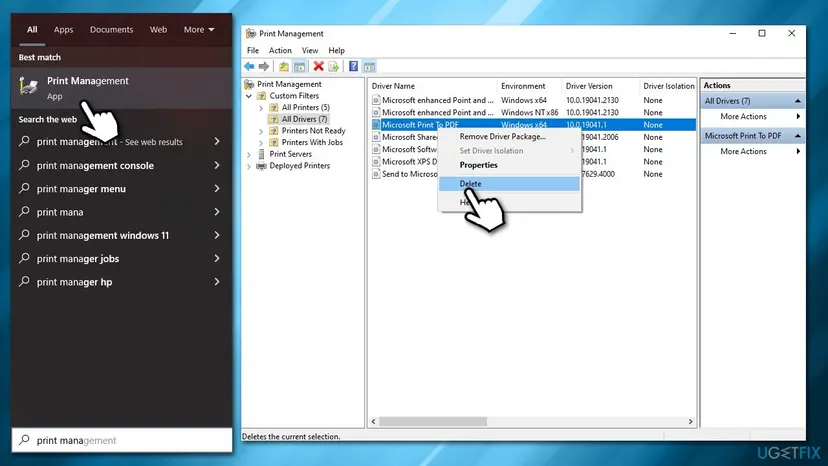The height and width of the screenshot is (466, 828).
Task: Open the Help toolbar question mark icon
Action: (x=353, y=66)
